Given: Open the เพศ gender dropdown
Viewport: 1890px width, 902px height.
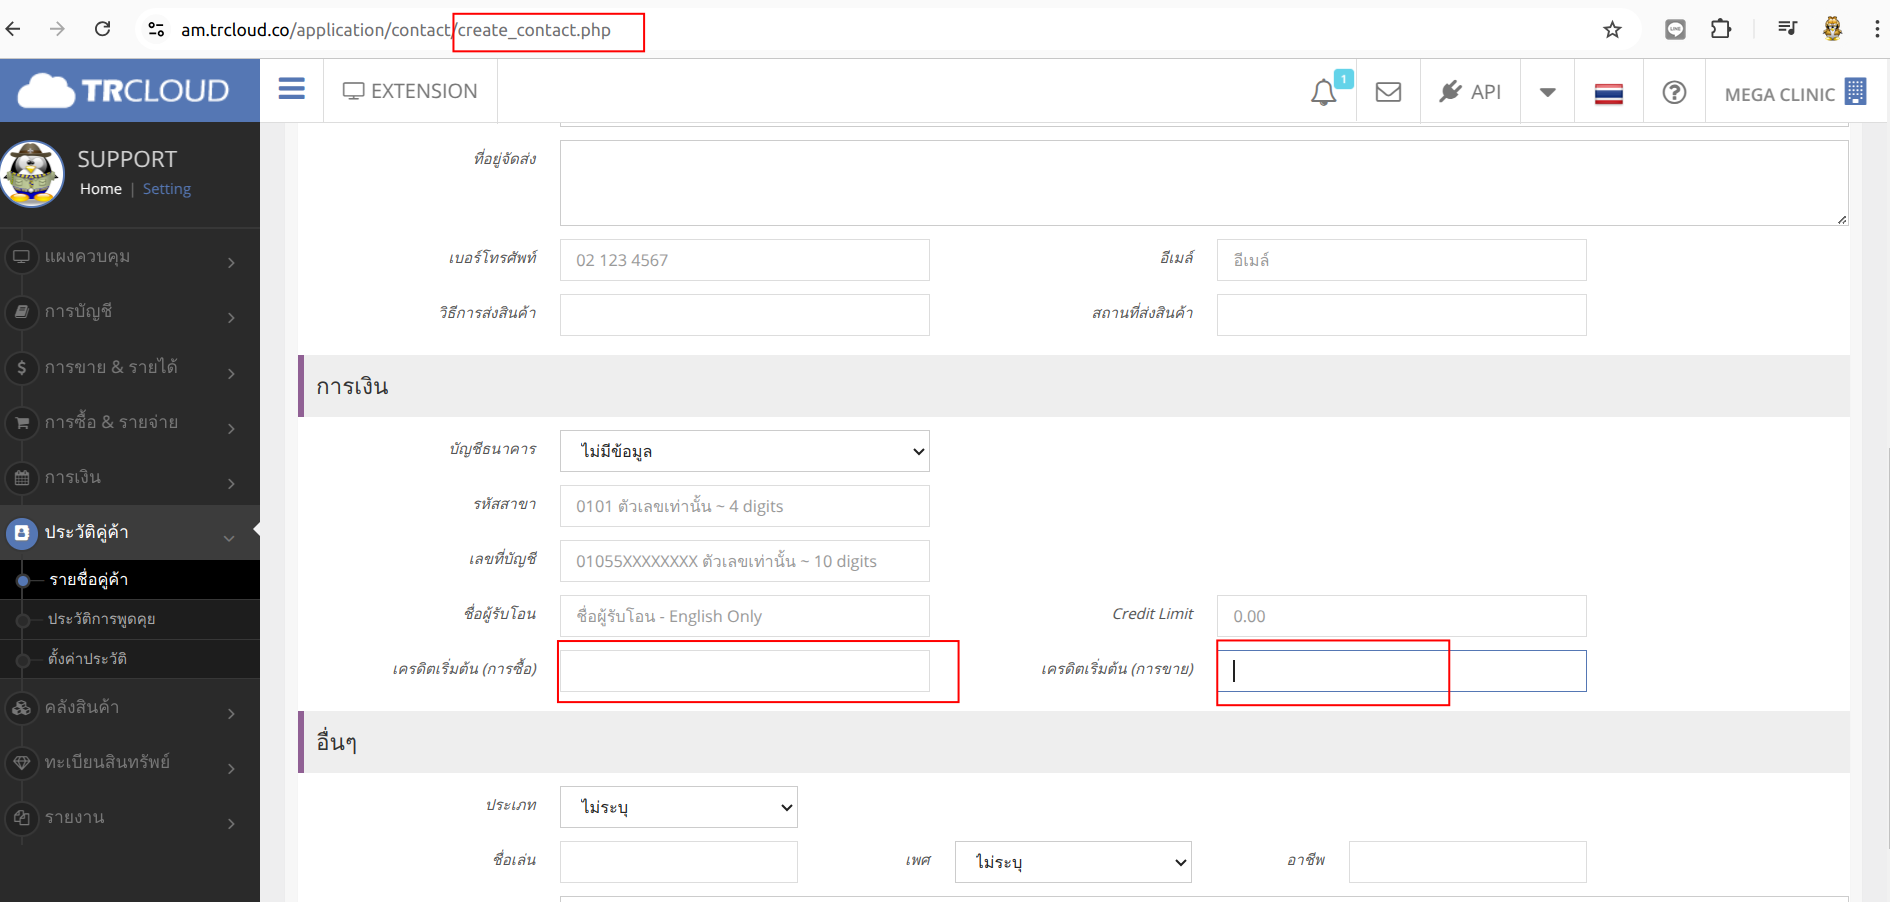Looking at the screenshot, I should [1073, 862].
